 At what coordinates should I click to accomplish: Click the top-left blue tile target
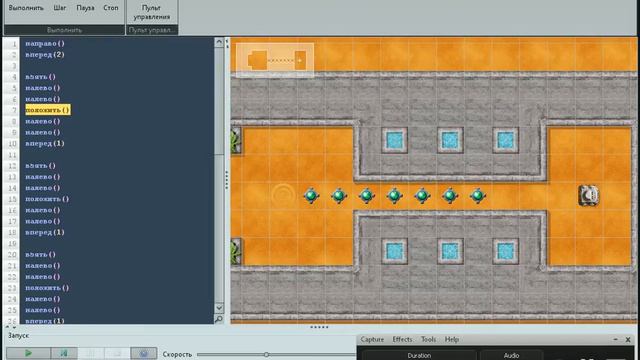[394, 140]
